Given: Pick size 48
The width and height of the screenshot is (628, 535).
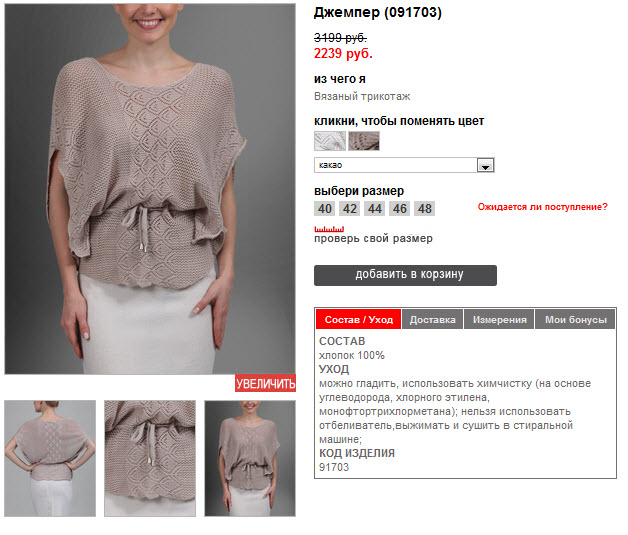Looking at the screenshot, I should click(x=425, y=209).
